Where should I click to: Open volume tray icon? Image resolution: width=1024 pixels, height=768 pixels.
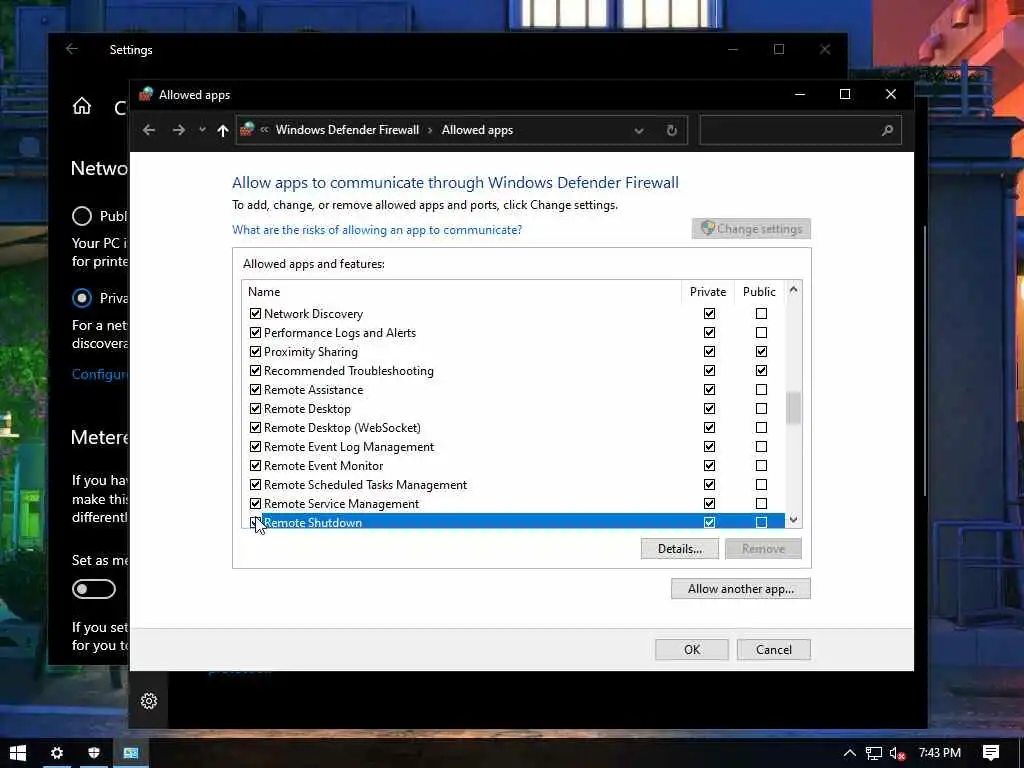[x=897, y=753]
